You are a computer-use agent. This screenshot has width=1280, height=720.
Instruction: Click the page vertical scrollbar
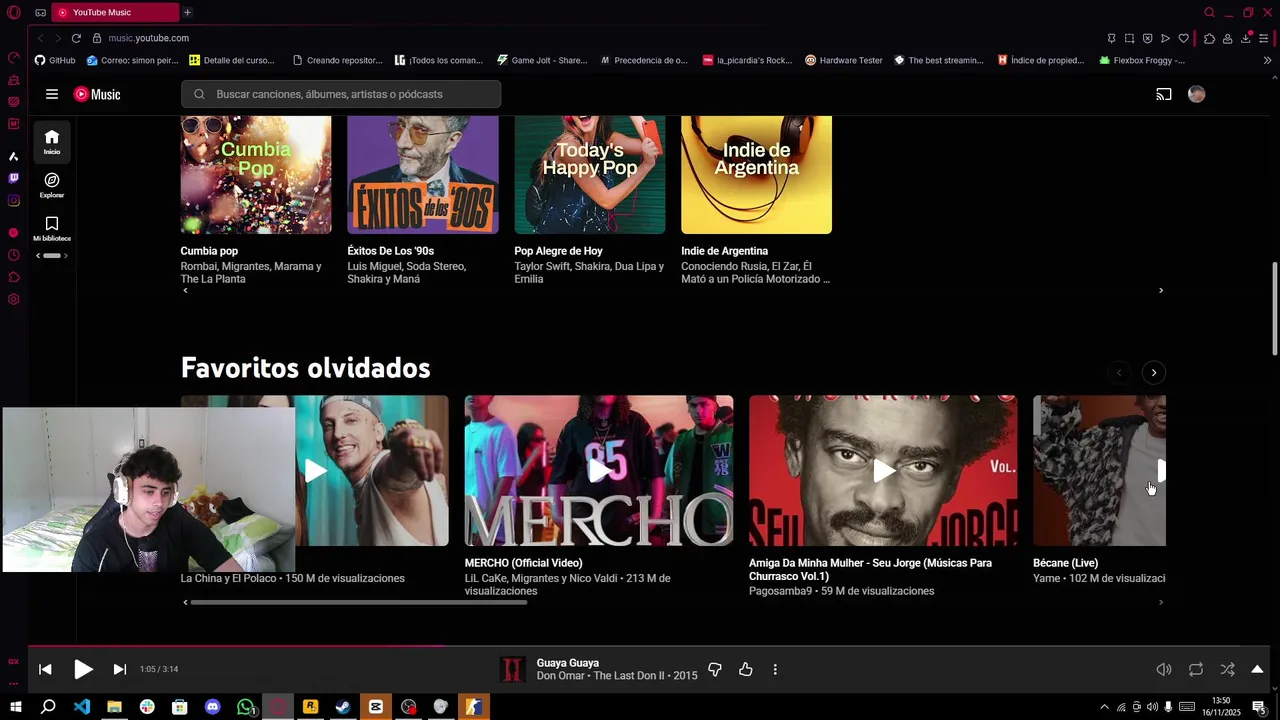point(1274,308)
